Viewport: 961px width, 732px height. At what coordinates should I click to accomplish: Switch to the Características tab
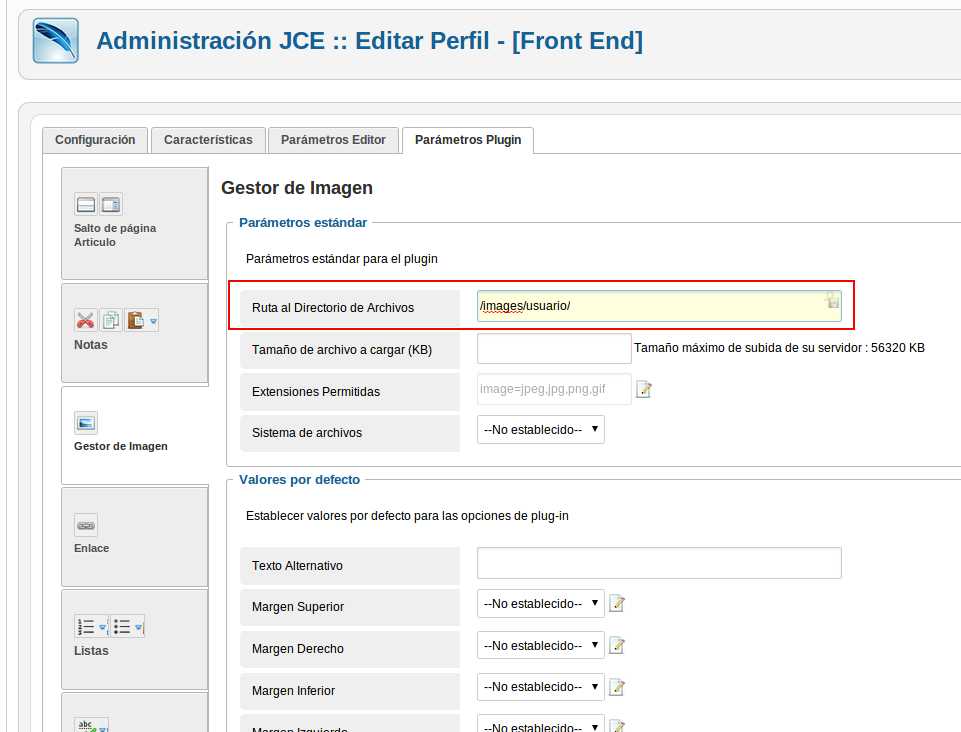click(x=208, y=140)
